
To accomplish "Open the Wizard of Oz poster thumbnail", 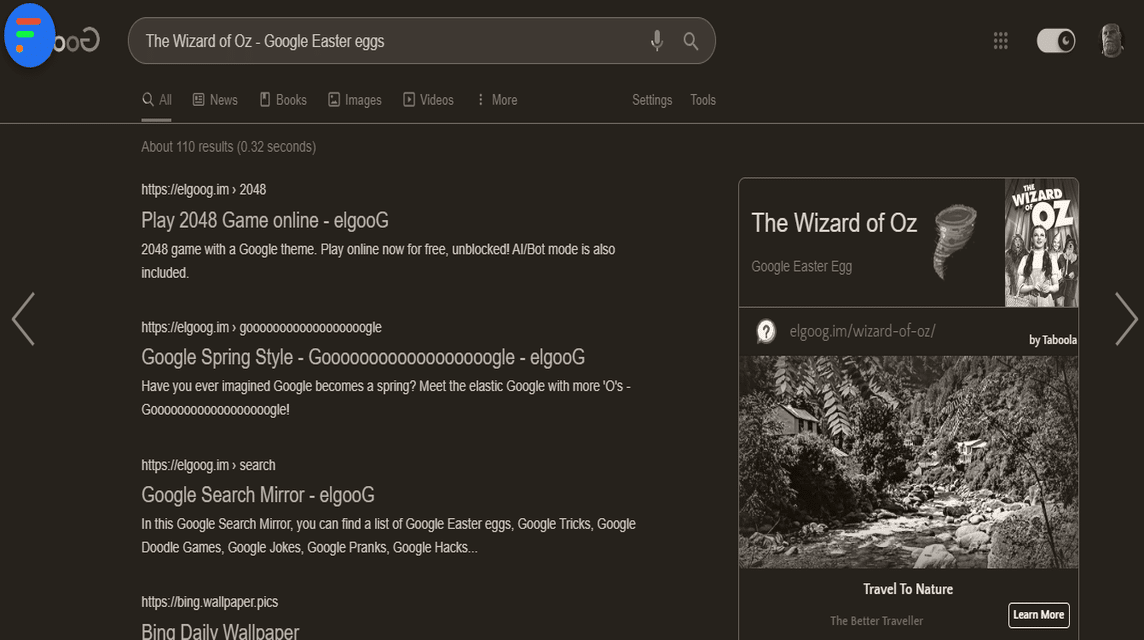I will pyautogui.click(x=1041, y=242).
